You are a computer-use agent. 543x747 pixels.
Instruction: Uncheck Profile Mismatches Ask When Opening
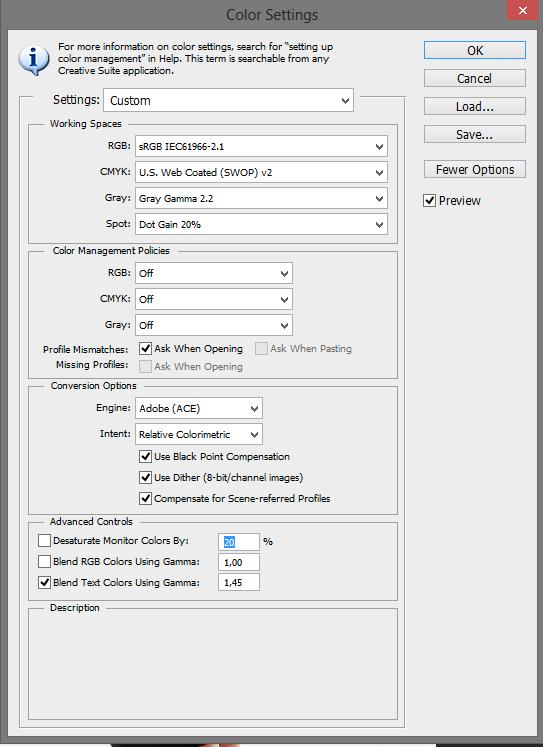(145, 349)
